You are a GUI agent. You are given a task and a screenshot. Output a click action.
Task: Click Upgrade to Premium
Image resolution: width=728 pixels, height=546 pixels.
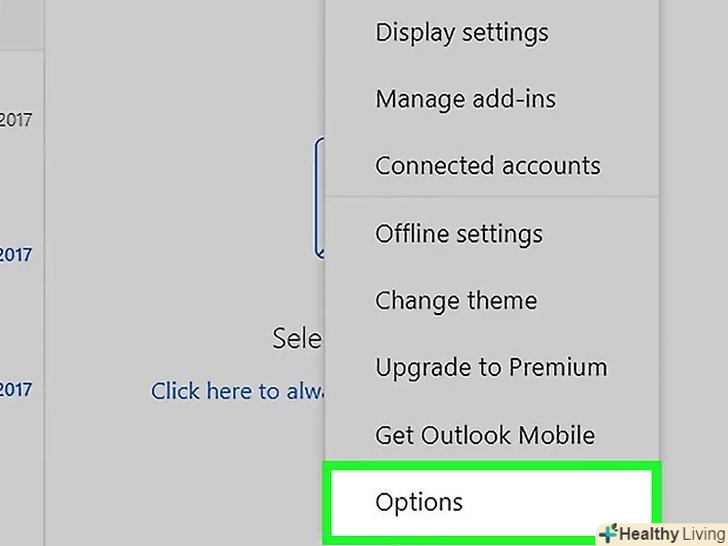[x=490, y=368]
